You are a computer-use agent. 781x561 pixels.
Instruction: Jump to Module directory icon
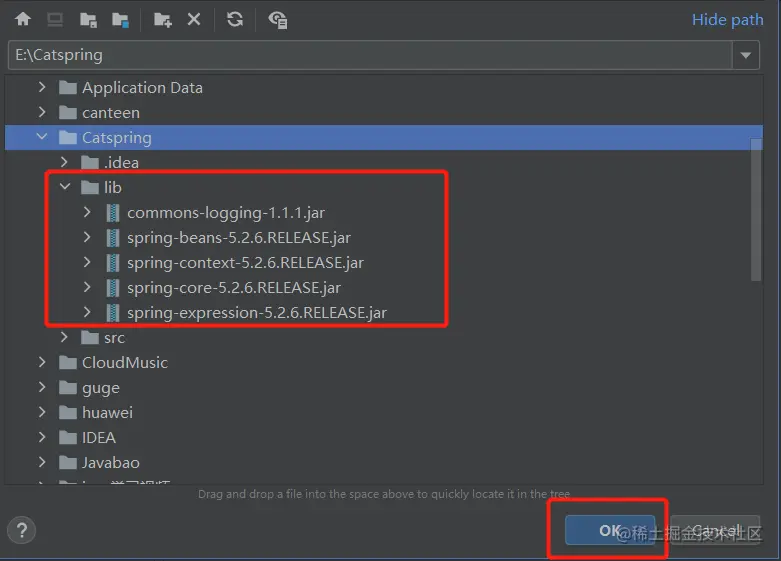(x=120, y=20)
